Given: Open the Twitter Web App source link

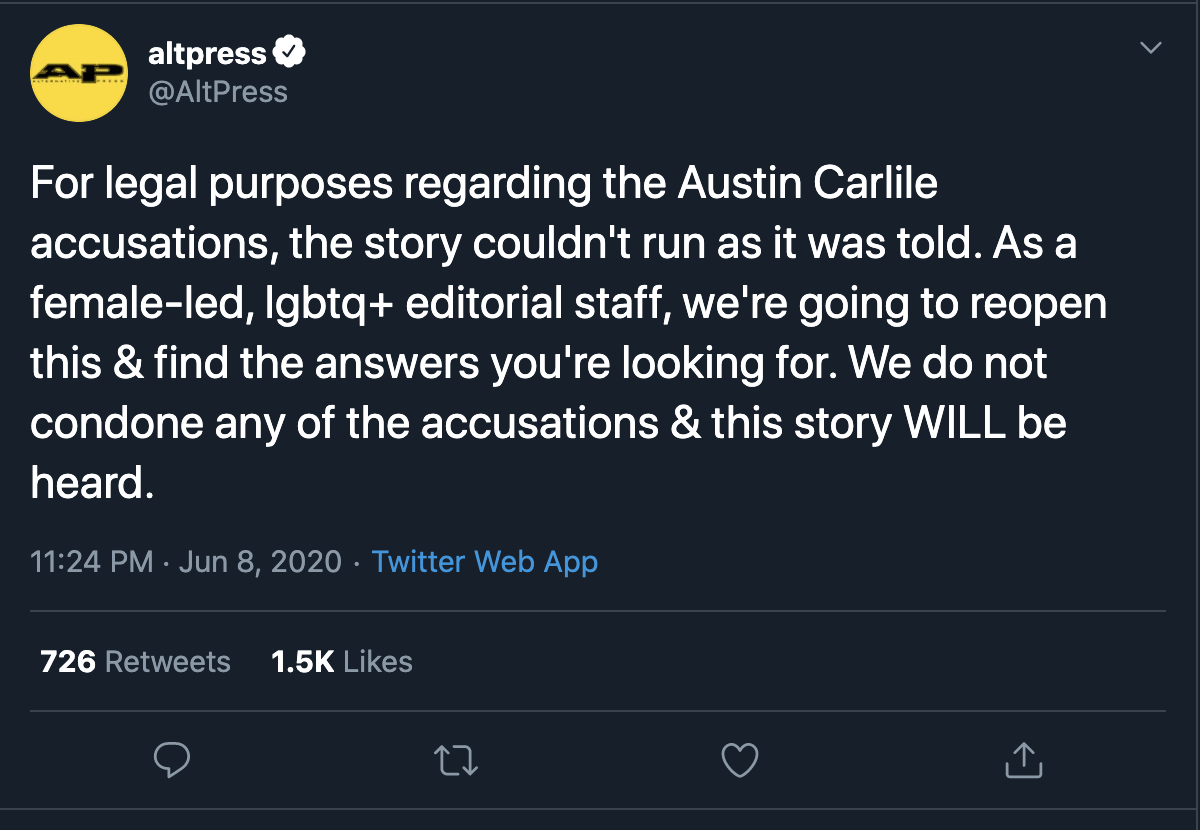Looking at the screenshot, I should (484, 561).
